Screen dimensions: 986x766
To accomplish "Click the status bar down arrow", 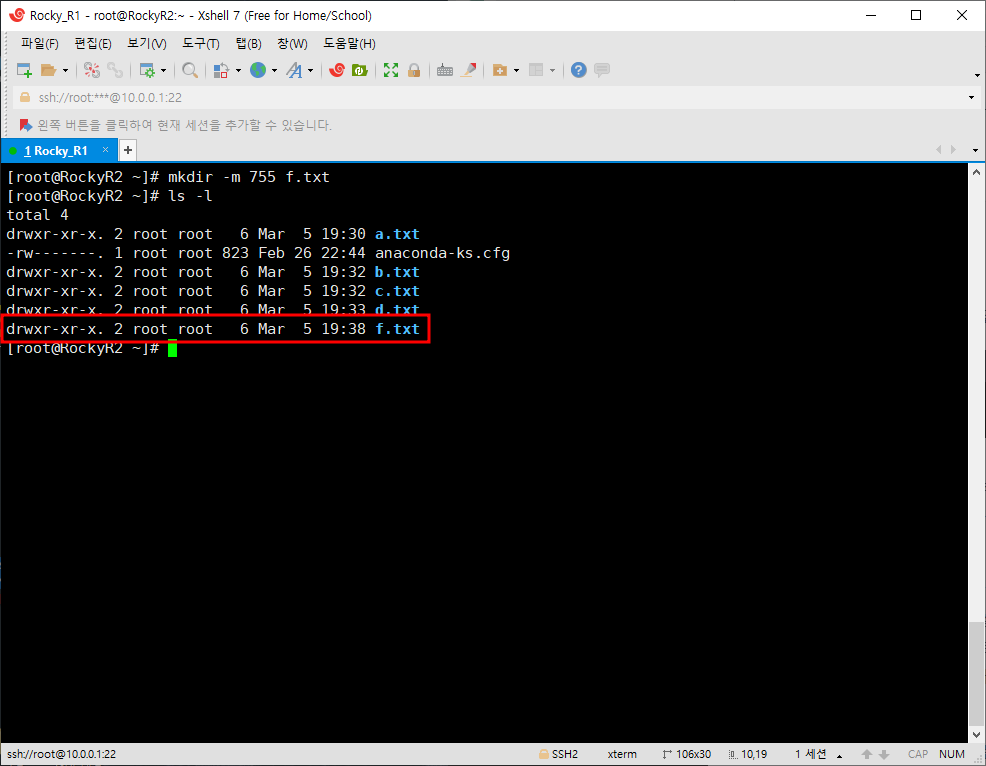I will pyautogui.click(x=884, y=754).
